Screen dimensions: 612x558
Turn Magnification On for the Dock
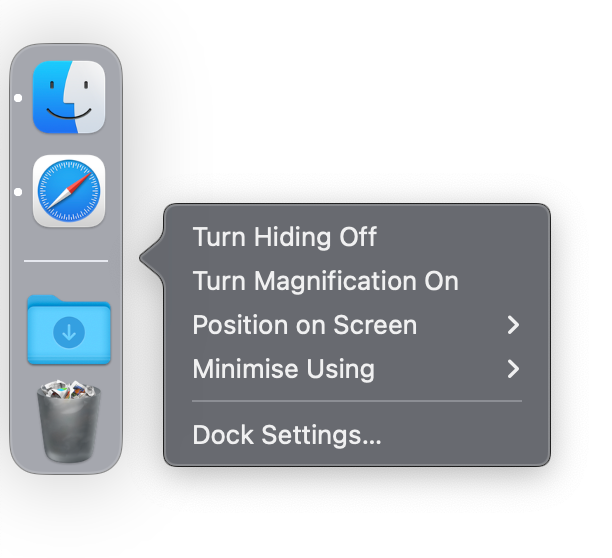[x=326, y=281]
